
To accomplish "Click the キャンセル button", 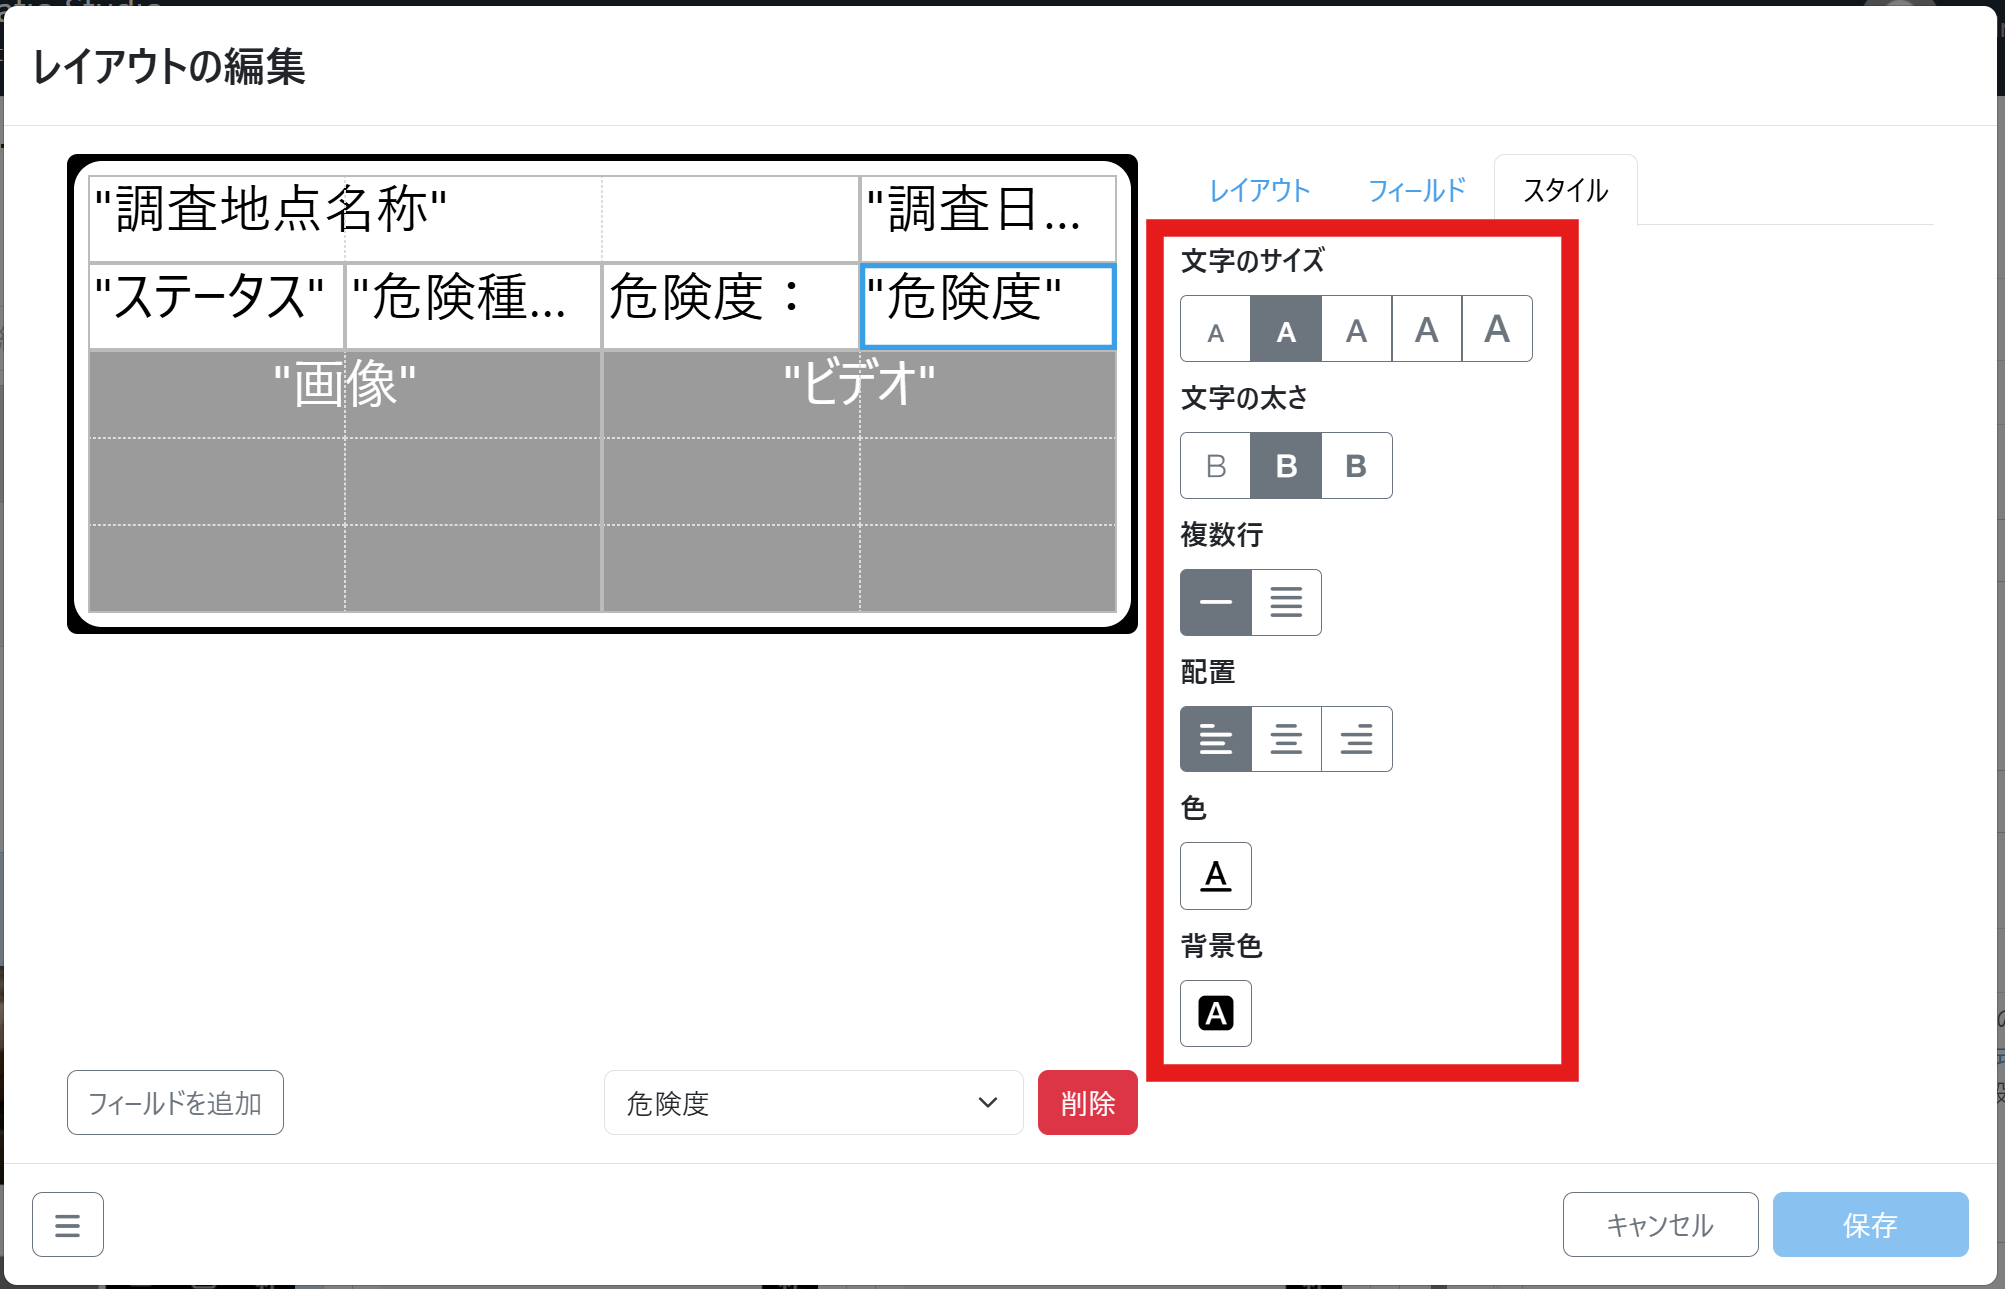I will tap(1660, 1225).
